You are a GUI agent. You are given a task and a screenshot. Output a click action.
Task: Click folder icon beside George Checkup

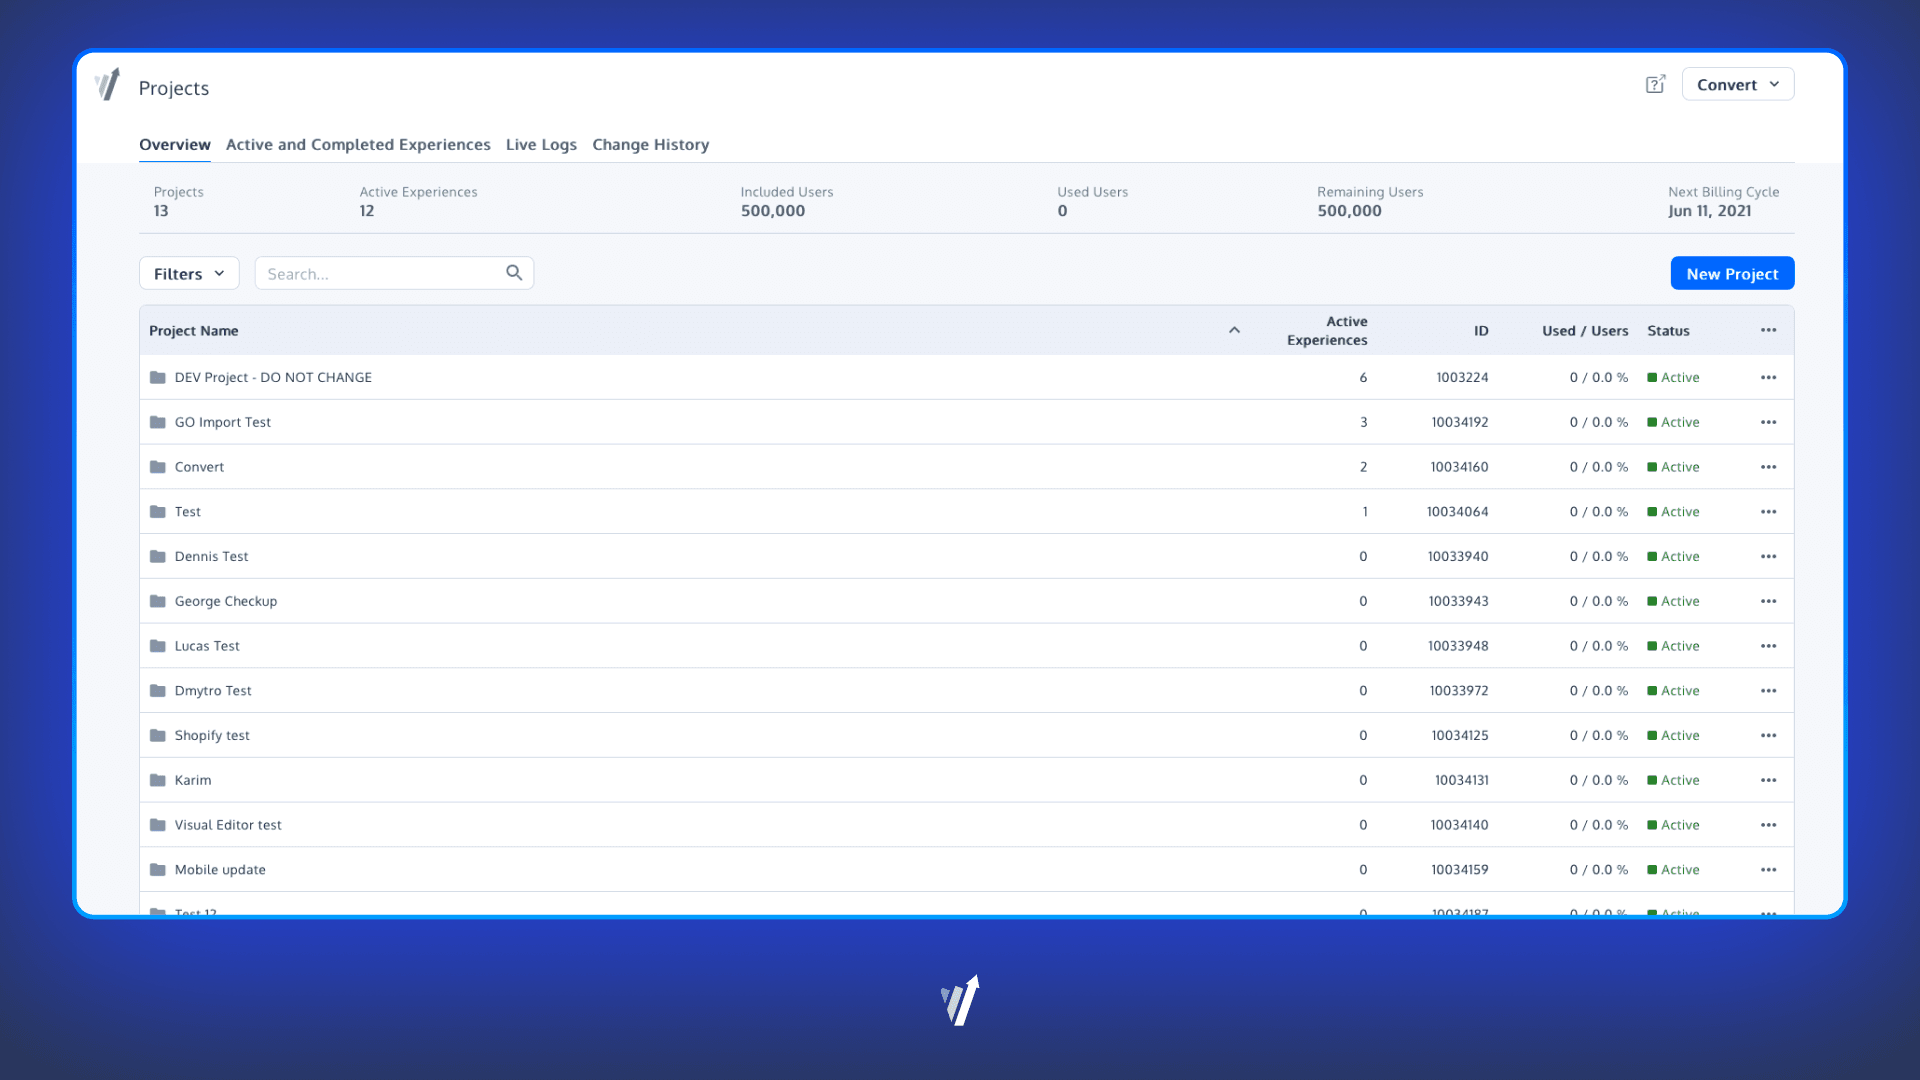tap(158, 602)
